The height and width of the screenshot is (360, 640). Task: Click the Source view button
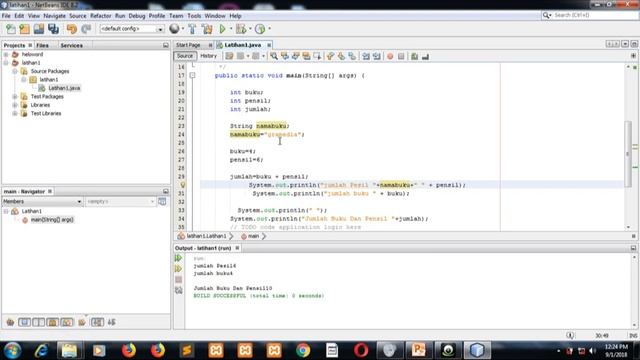tap(184, 56)
